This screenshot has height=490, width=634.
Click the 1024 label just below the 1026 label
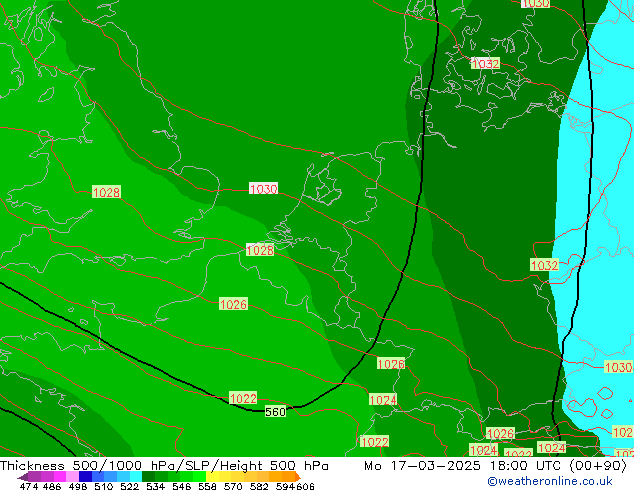point(383,400)
